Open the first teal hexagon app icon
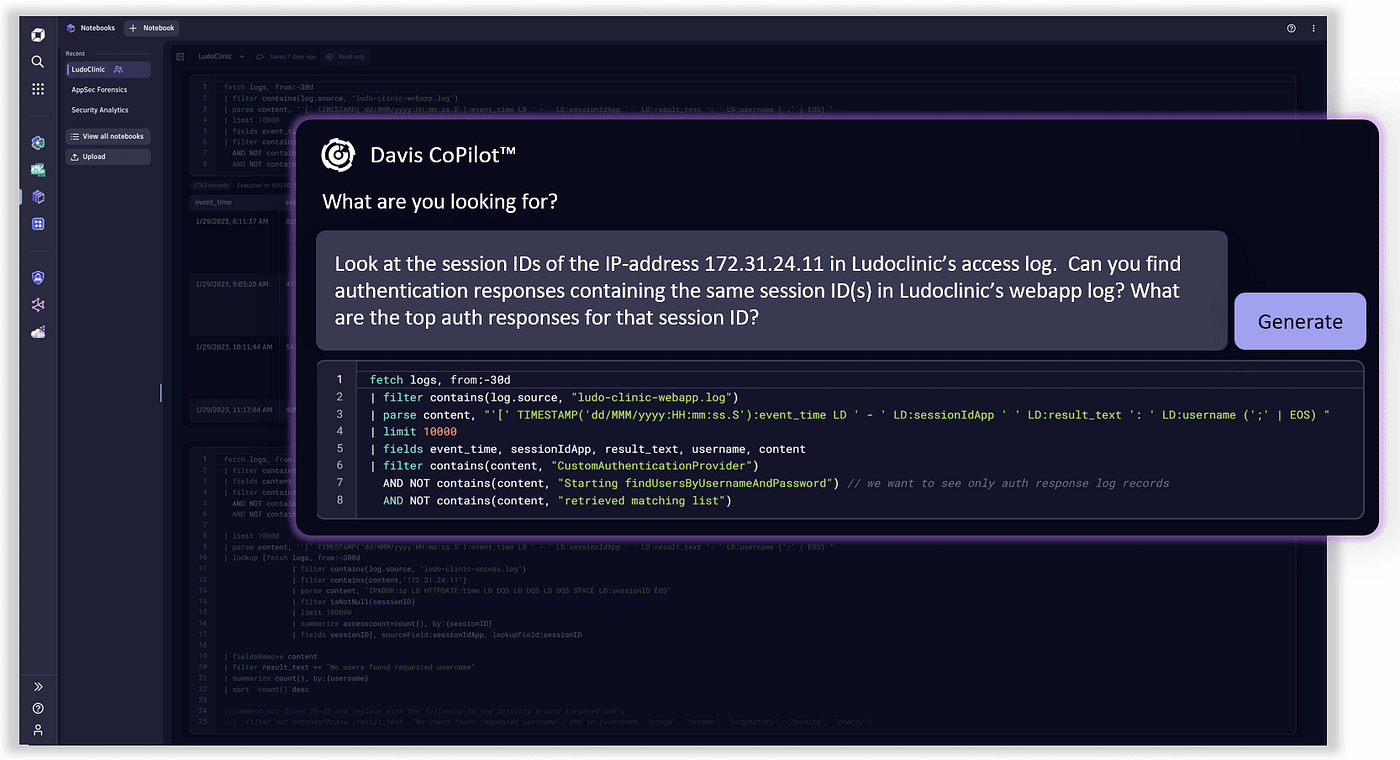The width and height of the screenshot is (1400, 760). [x=38, y=143]
